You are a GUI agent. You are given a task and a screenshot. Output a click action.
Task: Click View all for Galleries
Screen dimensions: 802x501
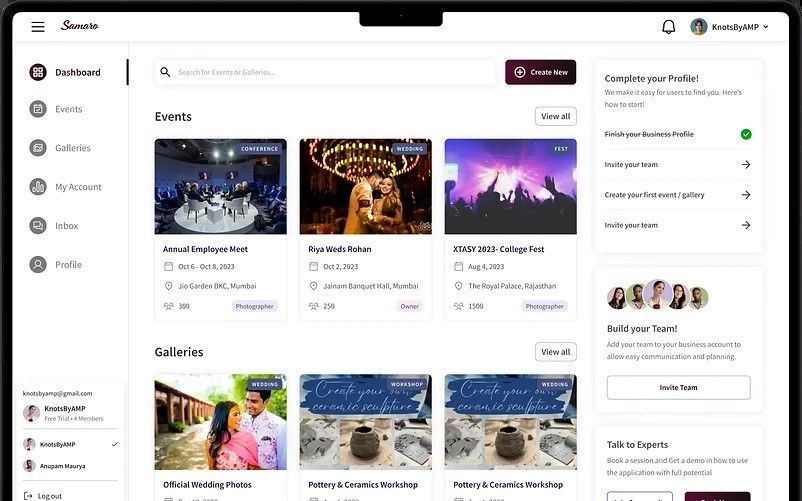pos(555,352)
